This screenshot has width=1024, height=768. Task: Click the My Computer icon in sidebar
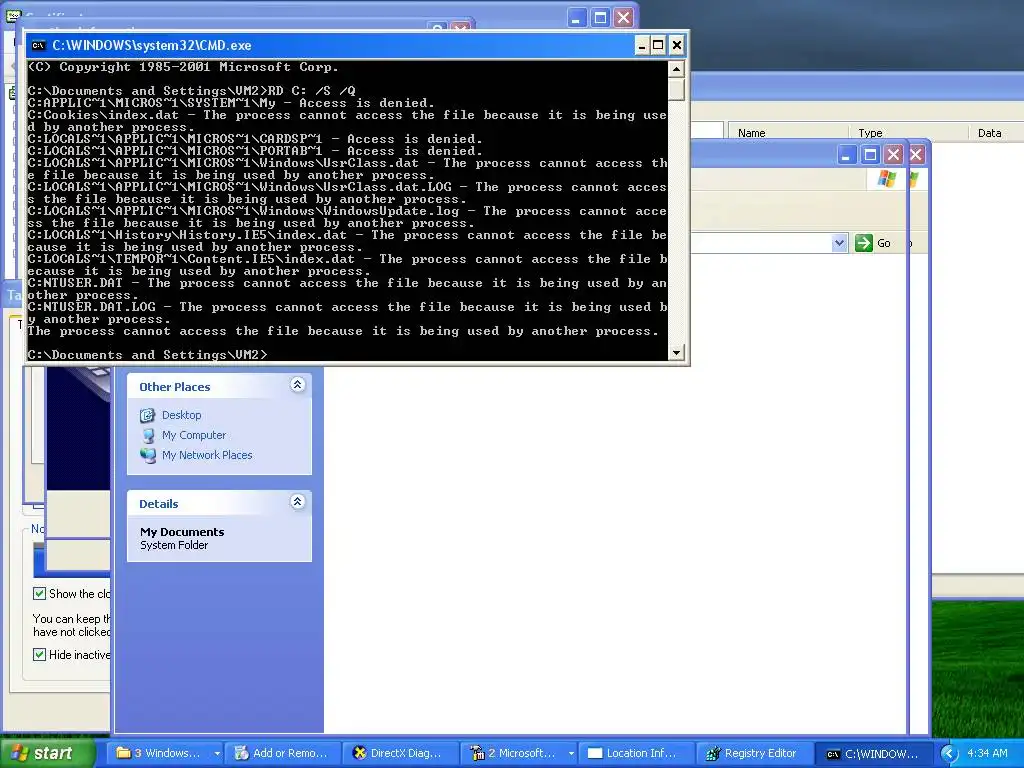(148, 435)
